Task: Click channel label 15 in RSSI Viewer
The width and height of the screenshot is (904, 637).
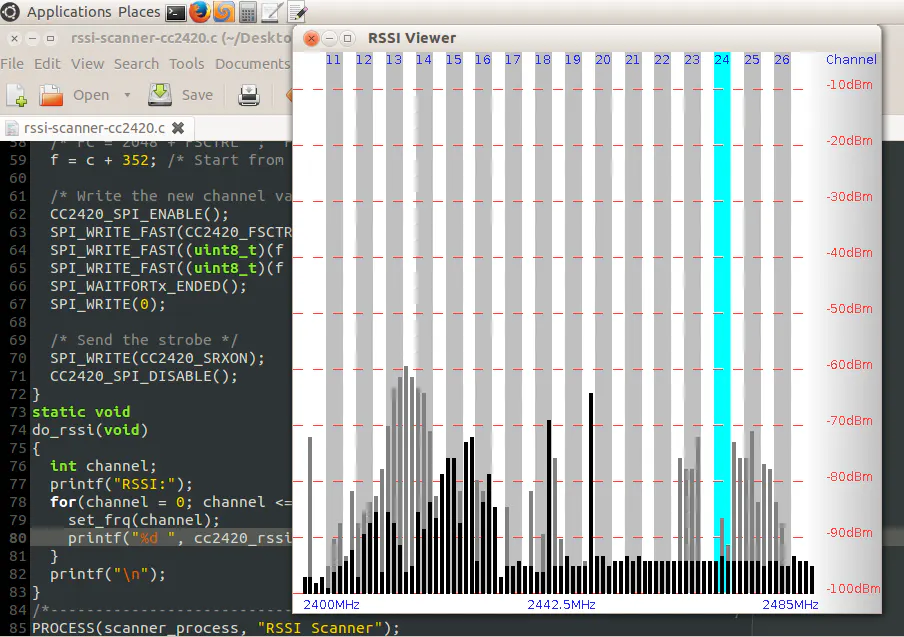Action: [454, 60]
